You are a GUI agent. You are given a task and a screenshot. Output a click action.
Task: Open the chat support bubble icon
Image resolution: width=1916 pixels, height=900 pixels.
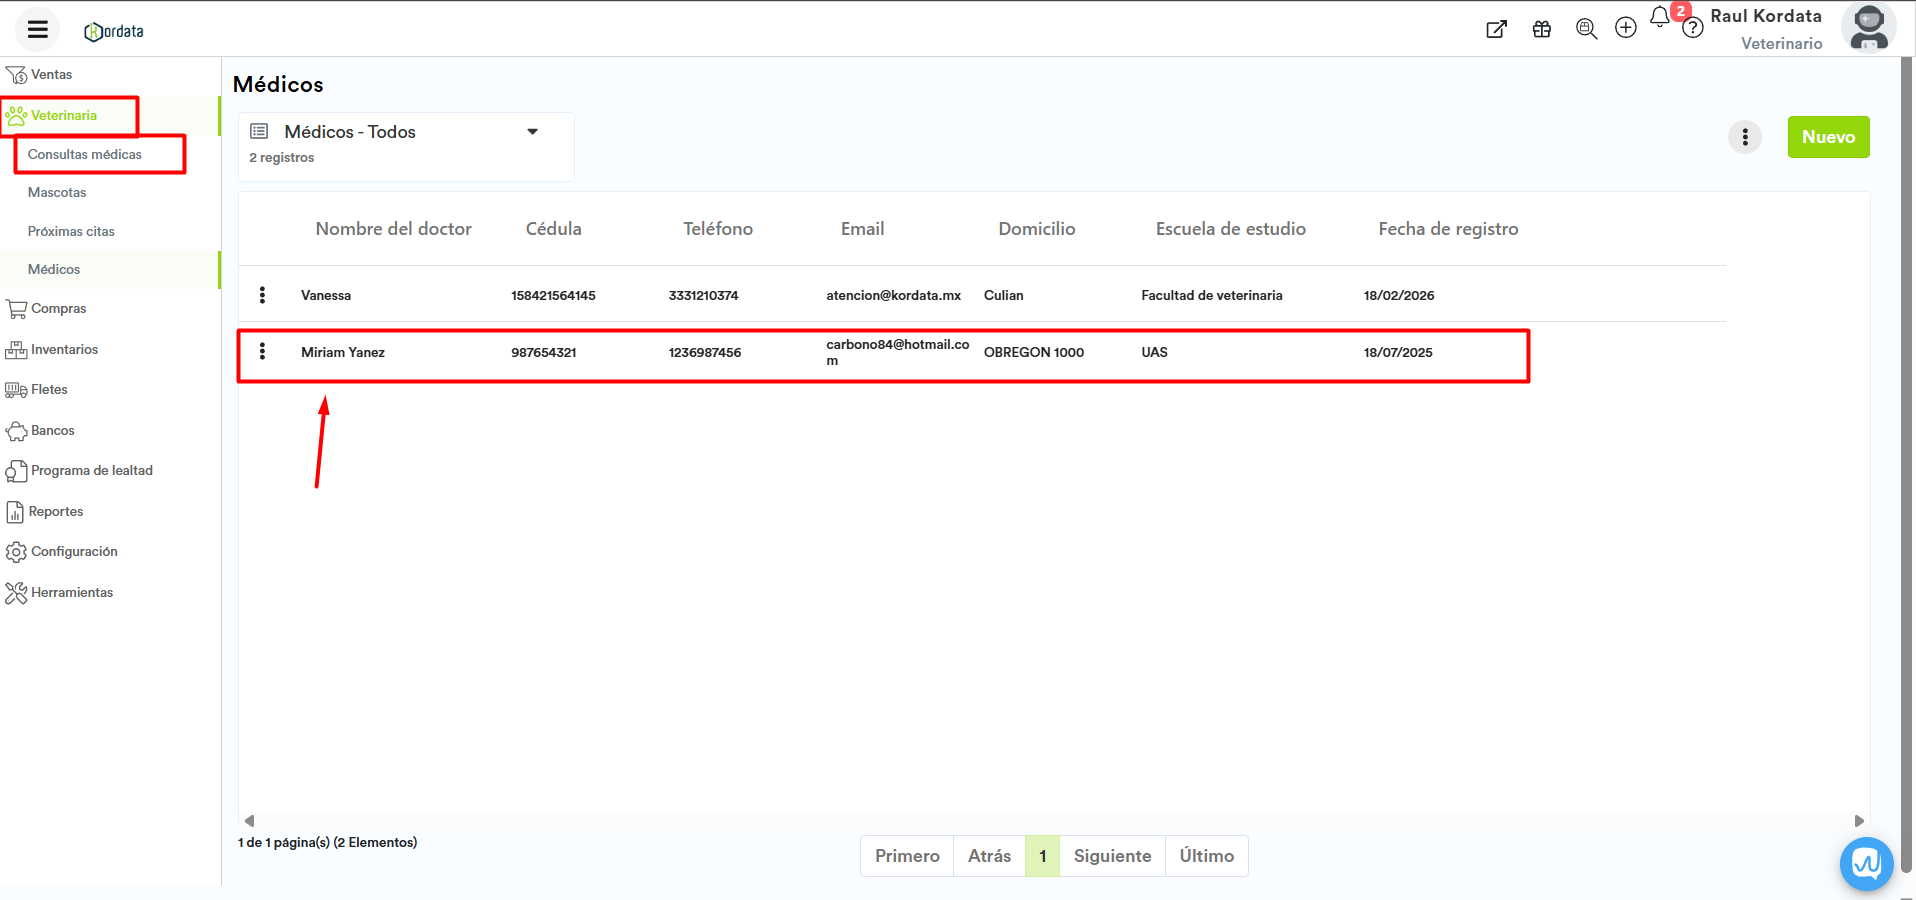tap(1866, 863)
